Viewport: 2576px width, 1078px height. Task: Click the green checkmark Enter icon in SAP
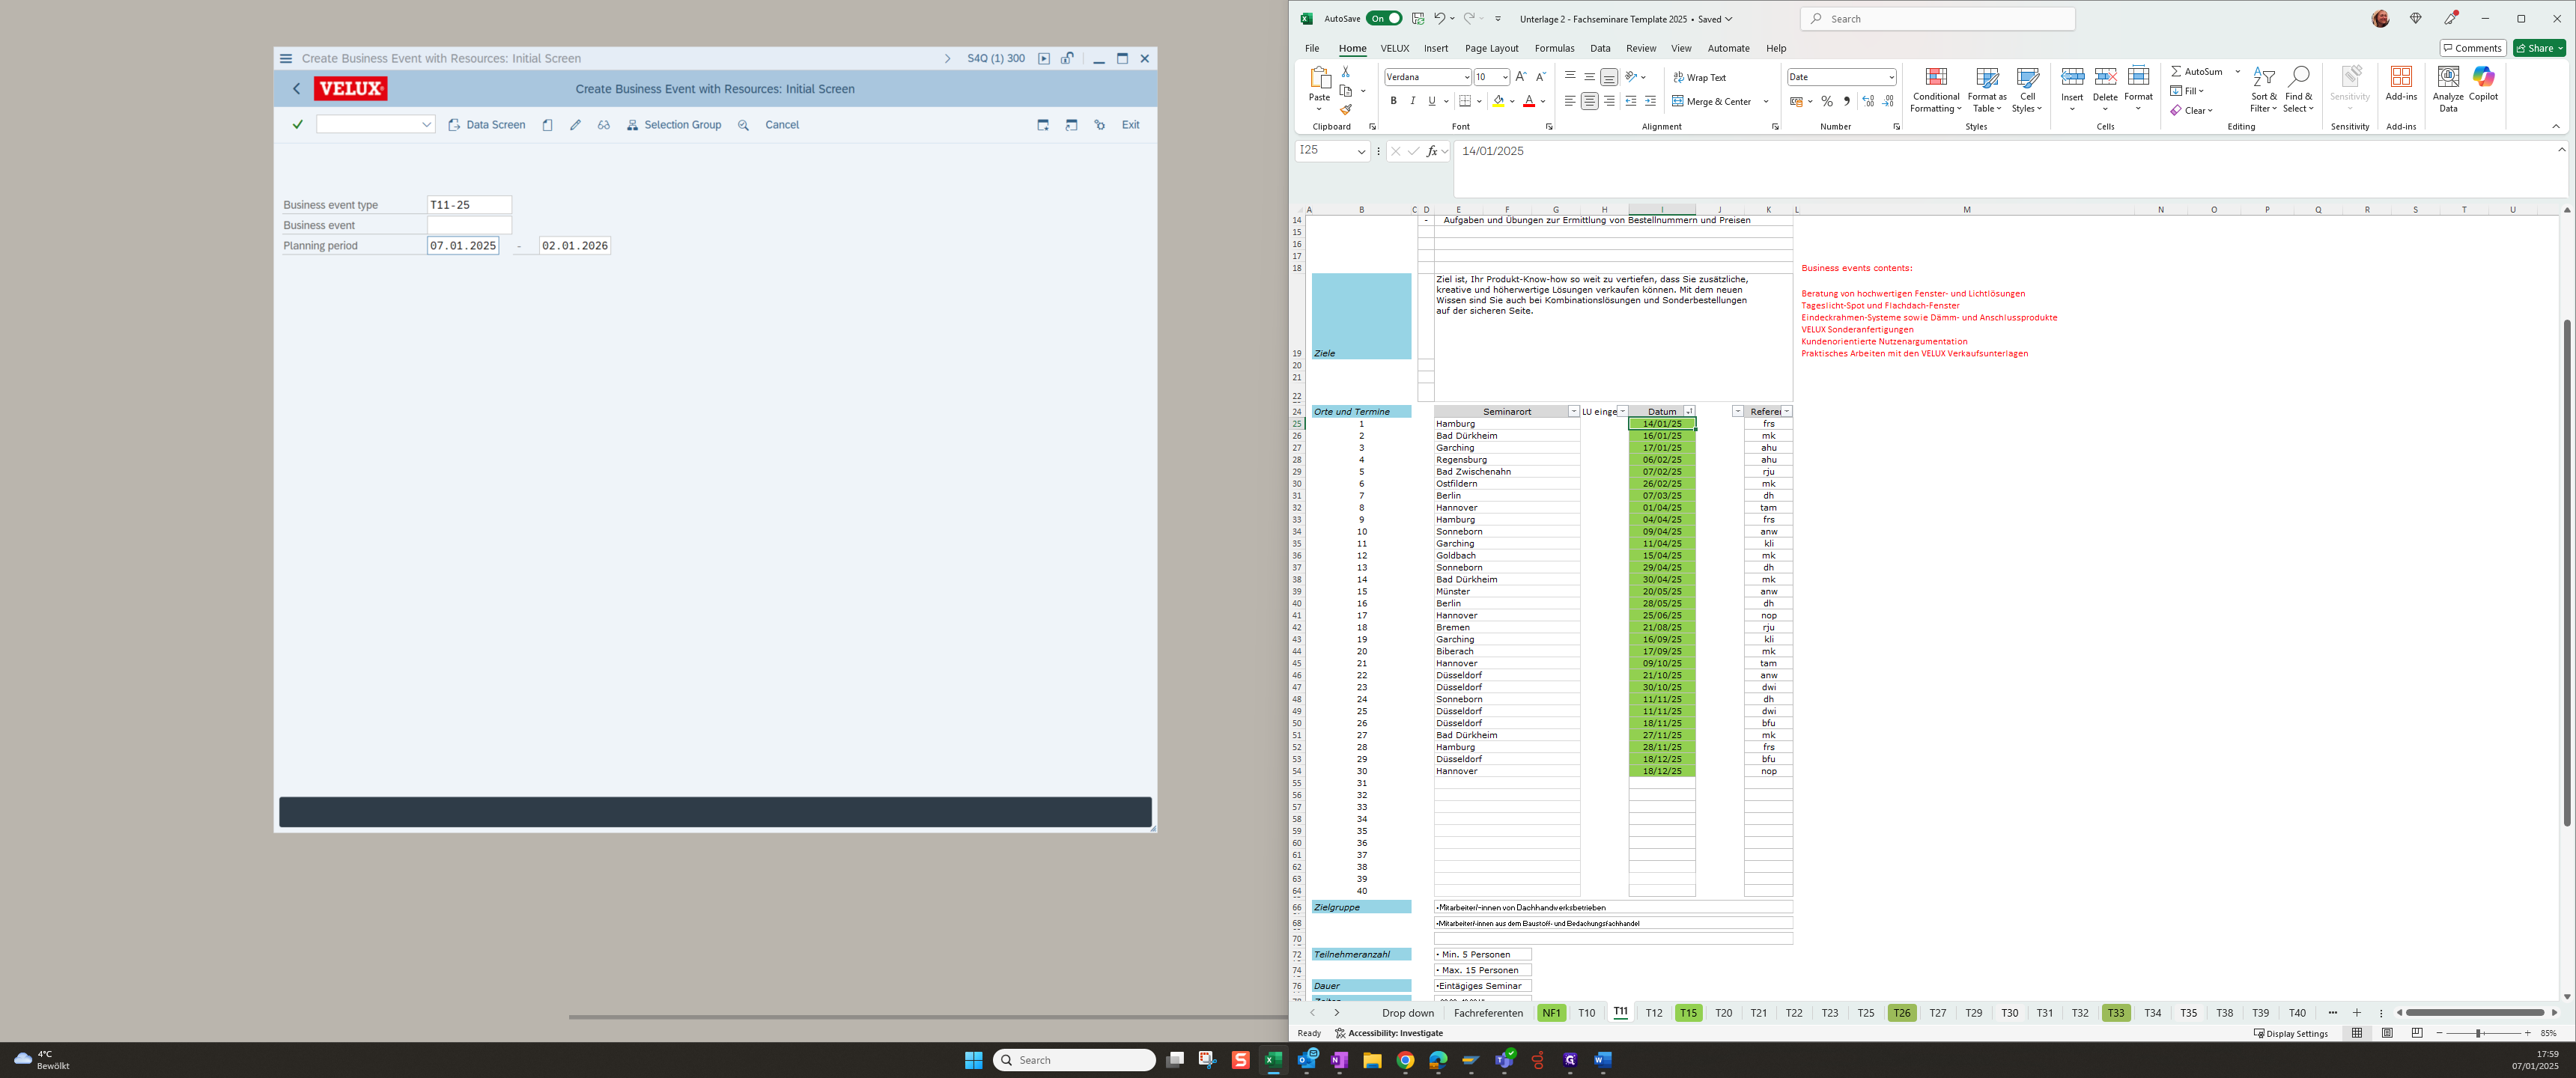[x=297, y=125]
